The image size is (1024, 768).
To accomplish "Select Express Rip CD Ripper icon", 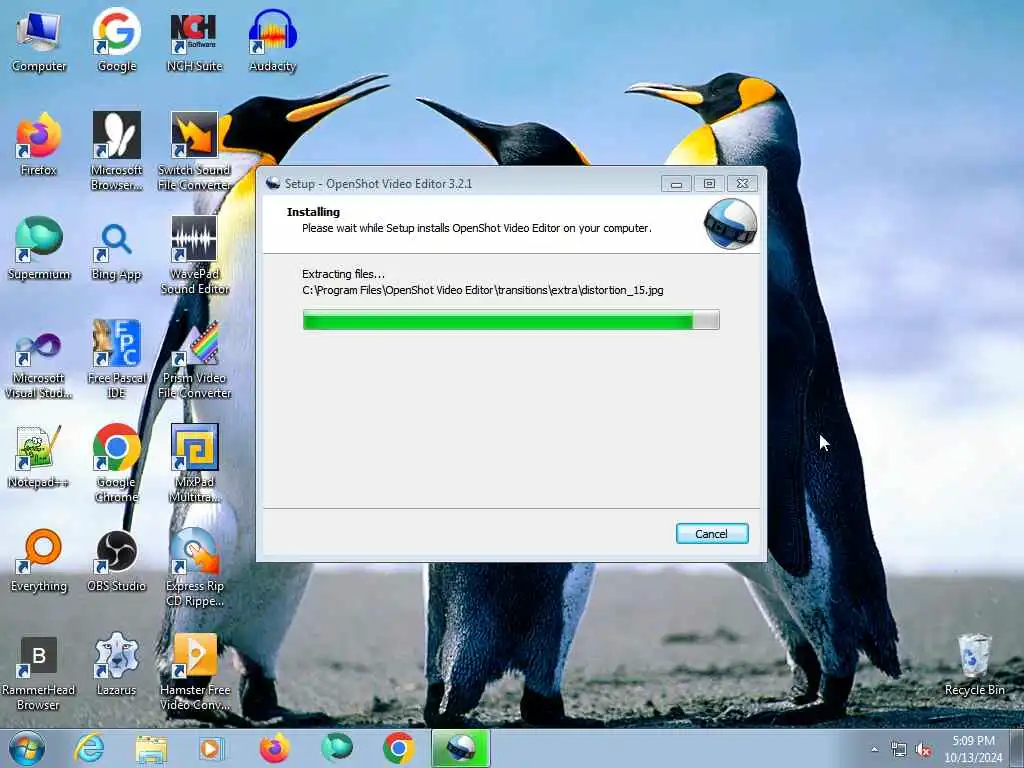I will [194, 568].
